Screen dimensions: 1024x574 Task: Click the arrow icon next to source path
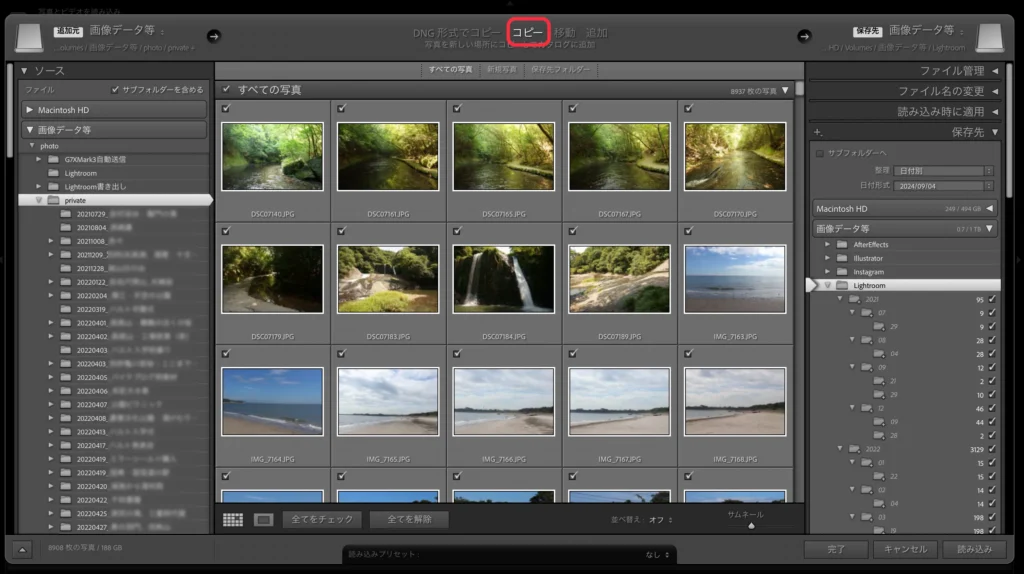213,36
